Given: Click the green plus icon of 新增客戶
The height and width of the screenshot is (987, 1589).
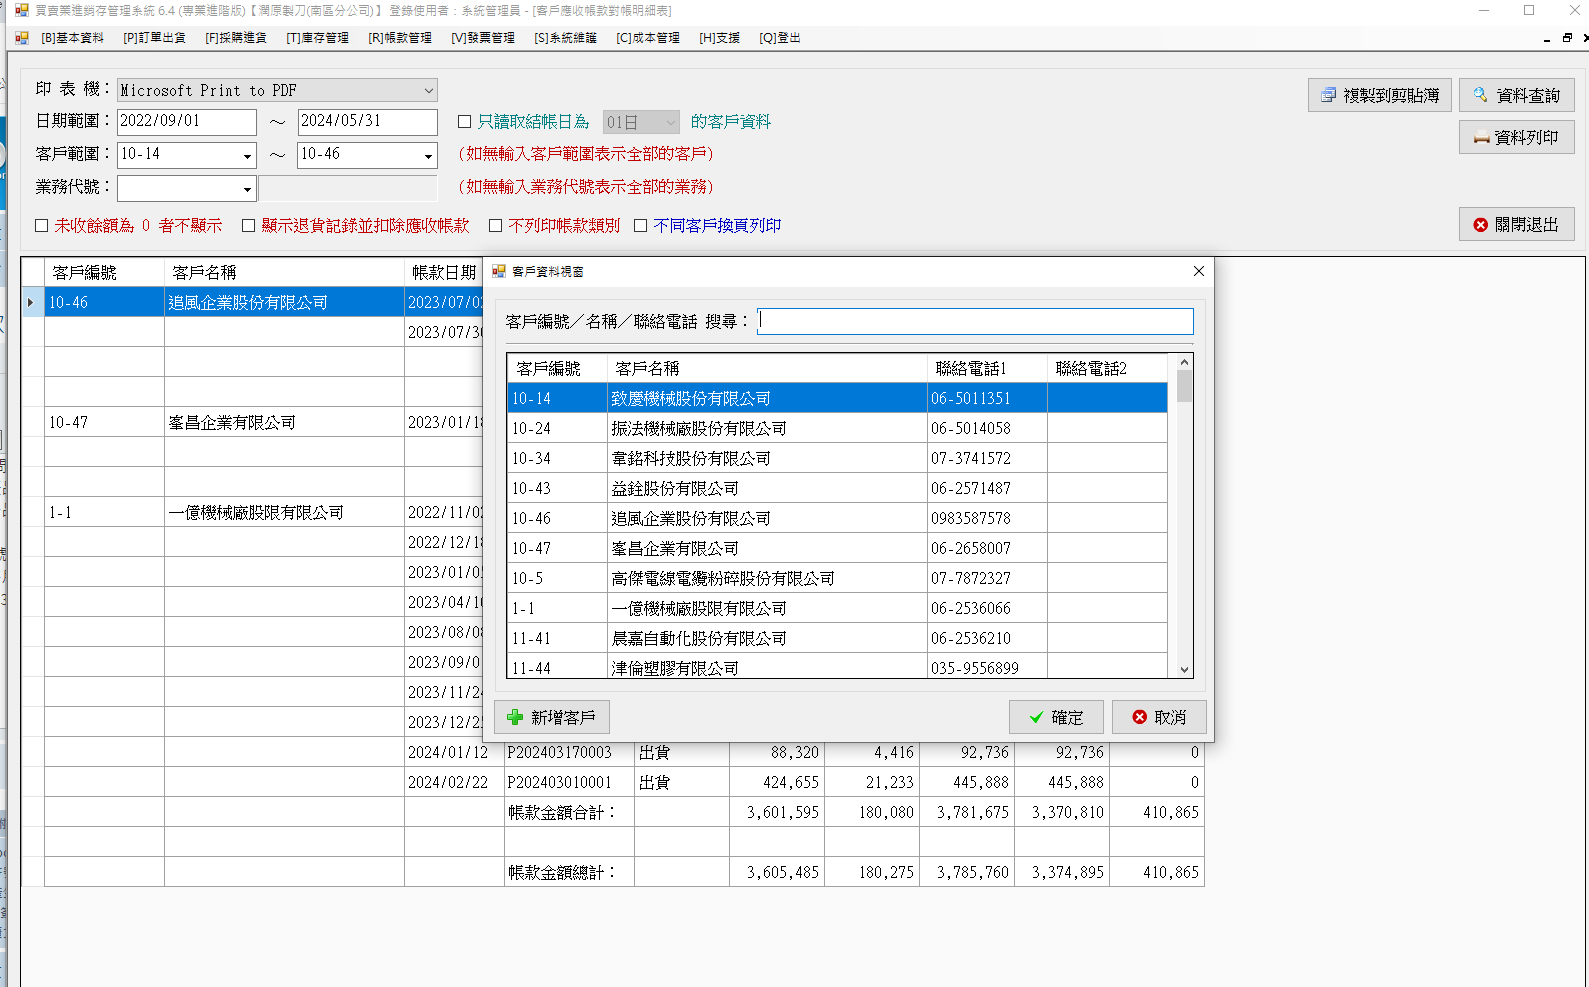Looking at the screenshot, I should 515,717.
